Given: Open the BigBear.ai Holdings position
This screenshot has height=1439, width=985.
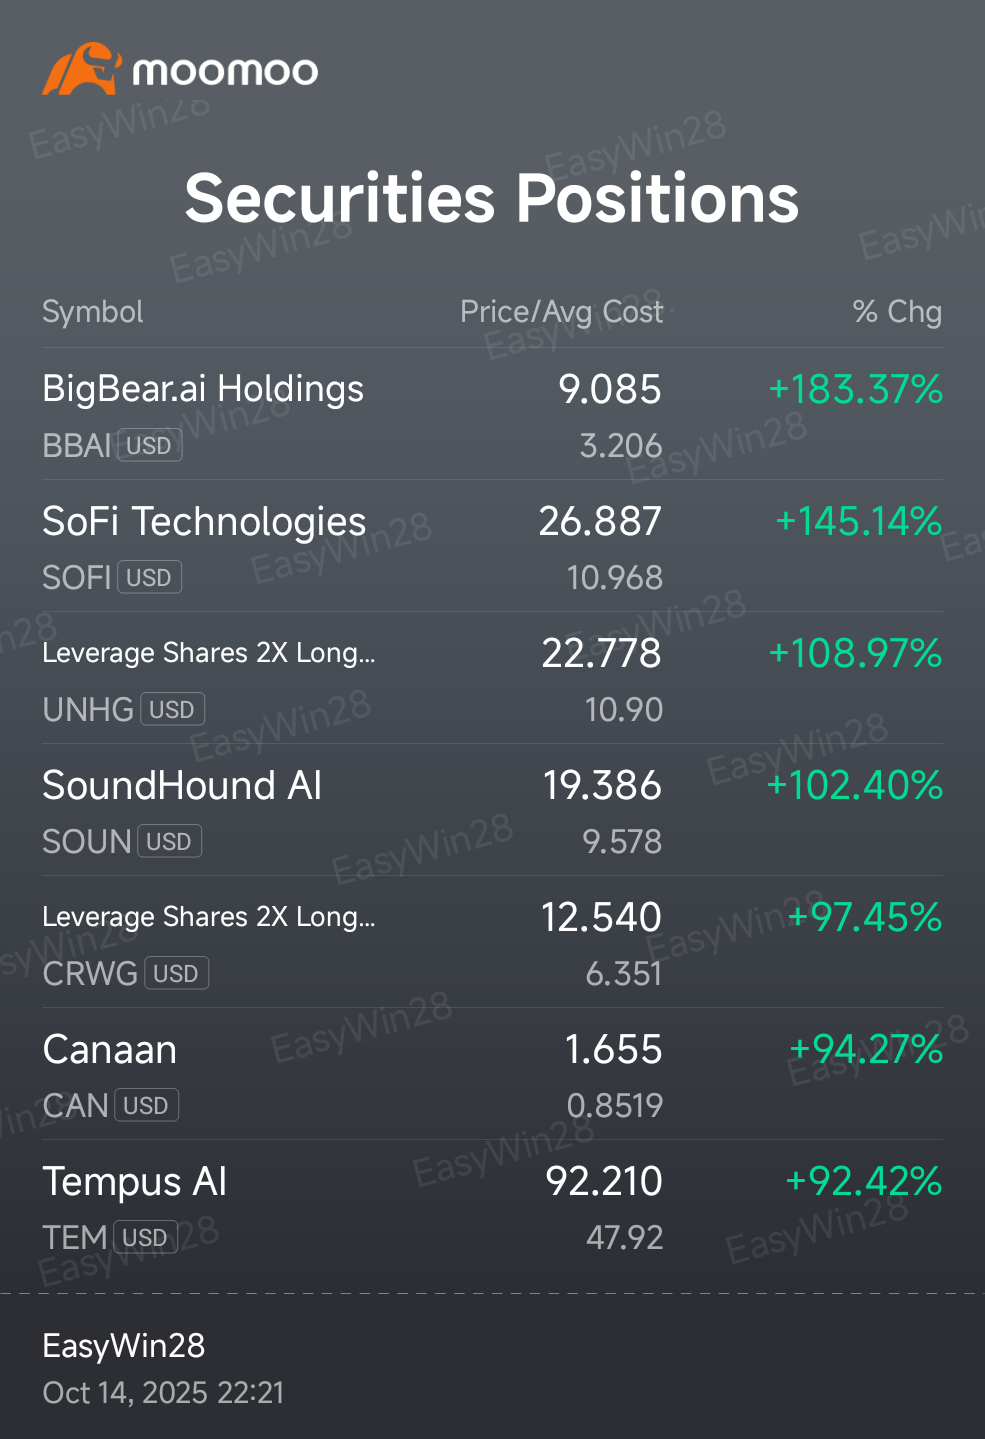Looking at the screenshot, I should tap(492, 414).
